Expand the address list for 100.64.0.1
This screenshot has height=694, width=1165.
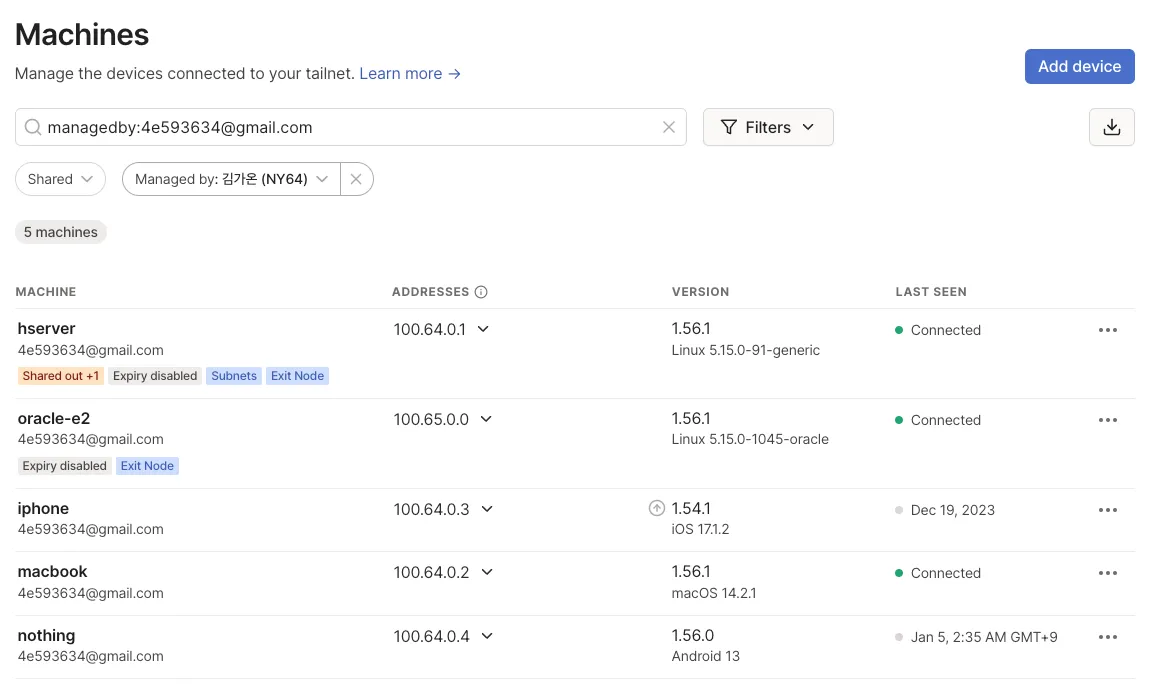(483, 329)
